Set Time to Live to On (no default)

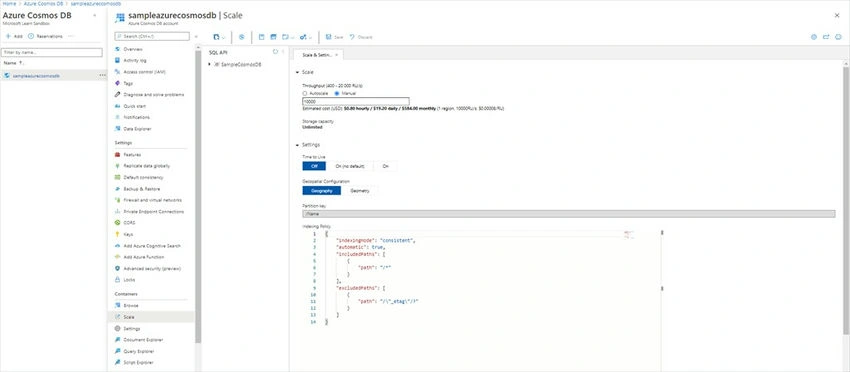click(x=350, y=166)
